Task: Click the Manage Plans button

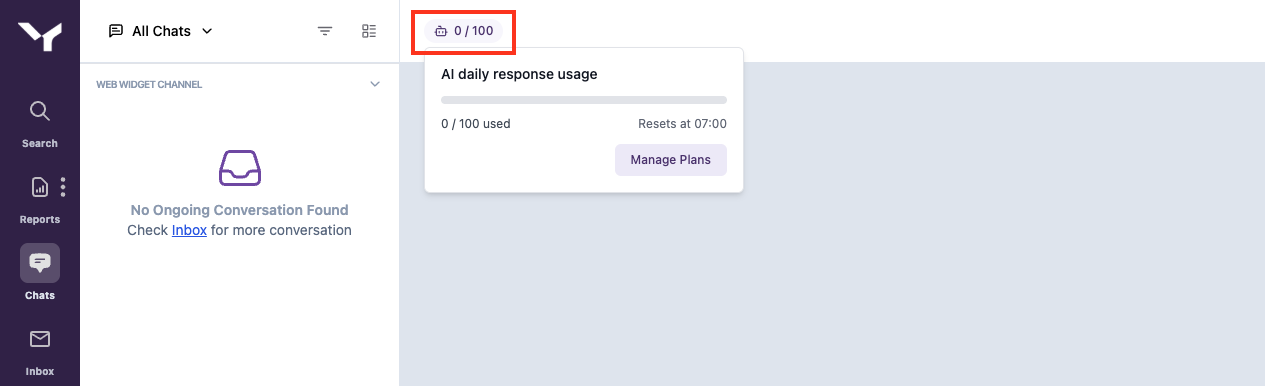Action: tap(670, 160)
